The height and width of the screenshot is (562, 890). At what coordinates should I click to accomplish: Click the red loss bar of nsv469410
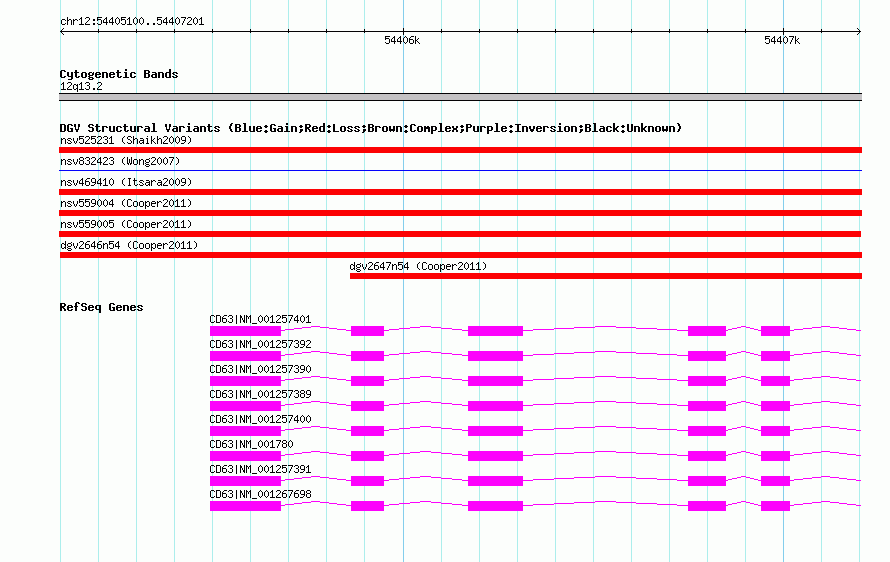coord(460,192)
